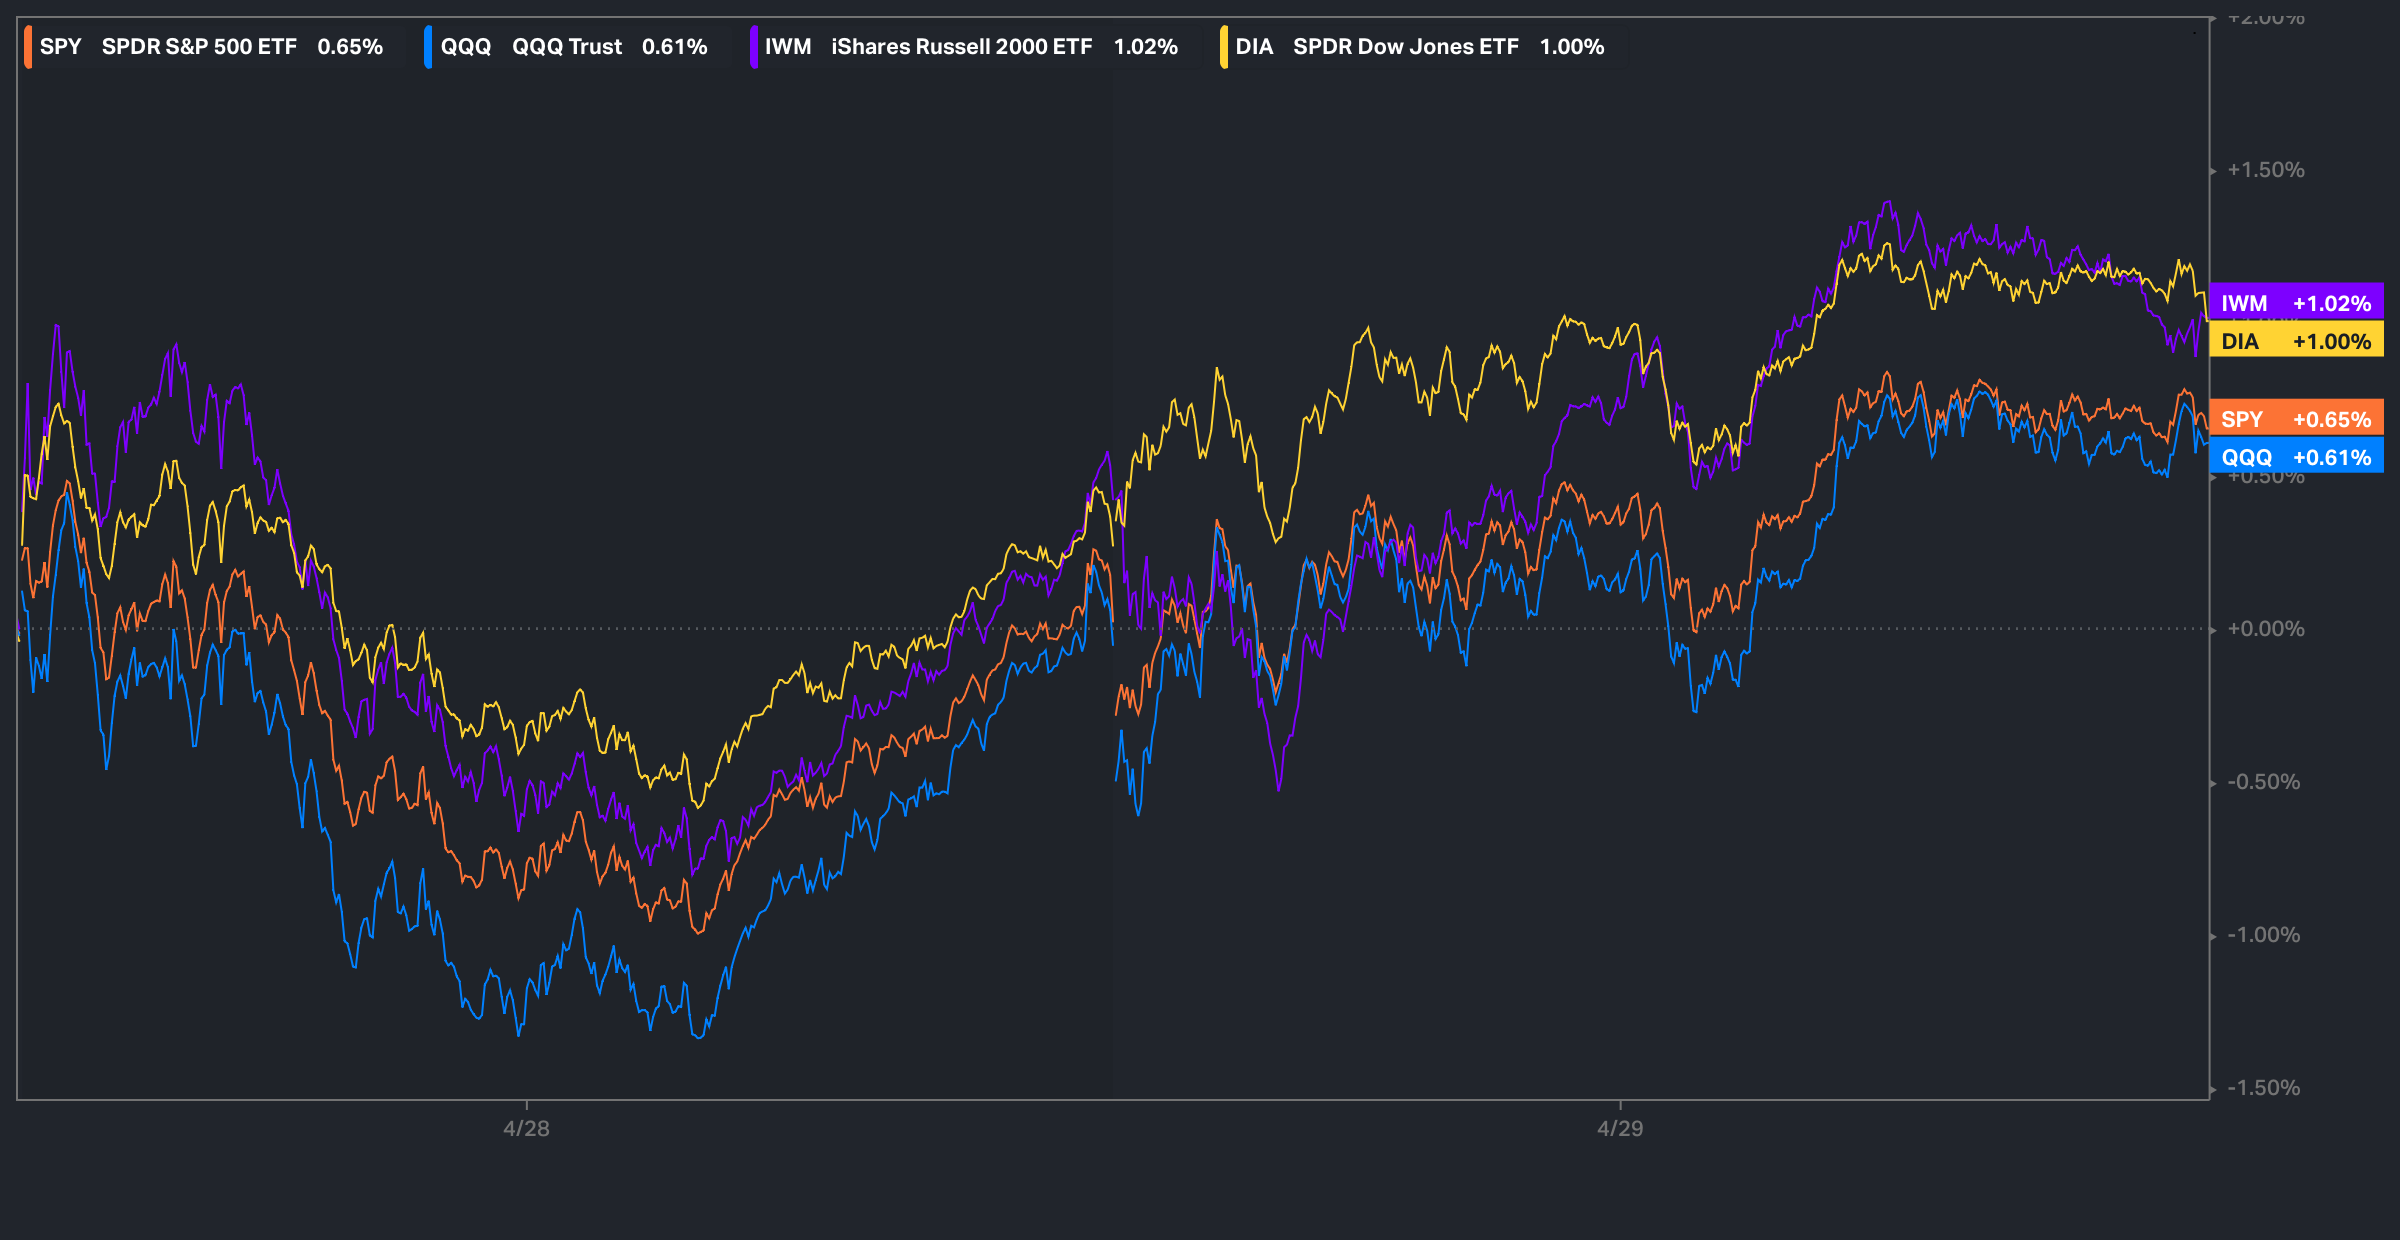Click the -0.50% axis label

pyautogui.click(x=2264, y=782)
